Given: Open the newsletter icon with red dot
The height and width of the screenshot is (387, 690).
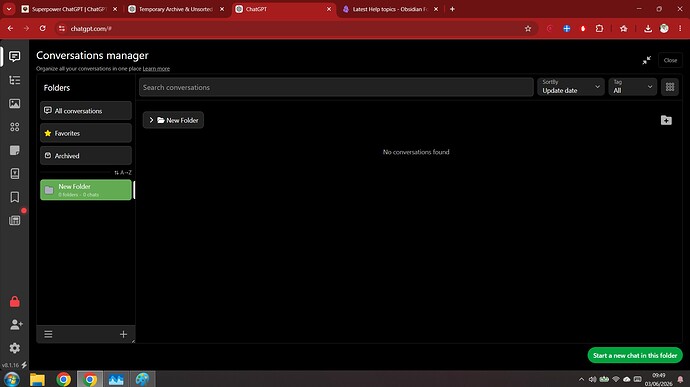Looking at the screenshot, I should click(x=15, y=220).
